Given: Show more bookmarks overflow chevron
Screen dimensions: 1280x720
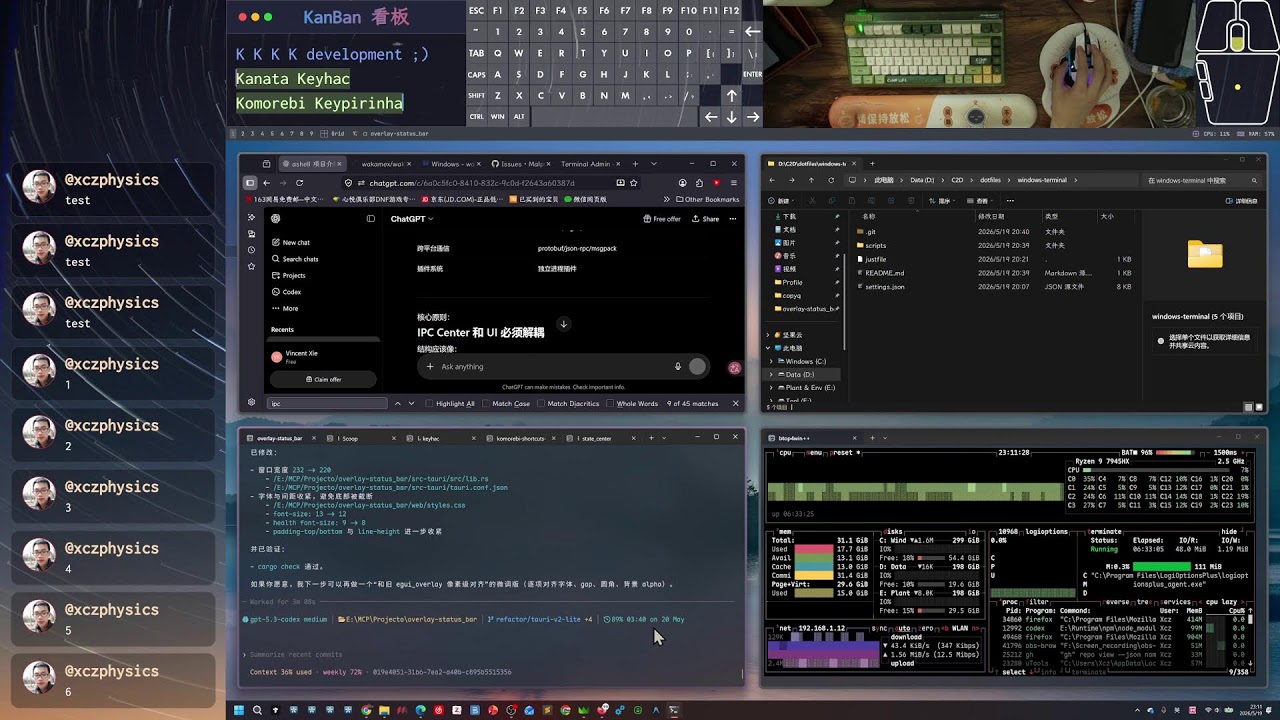Looking at the screenshot, I should 666,199.
